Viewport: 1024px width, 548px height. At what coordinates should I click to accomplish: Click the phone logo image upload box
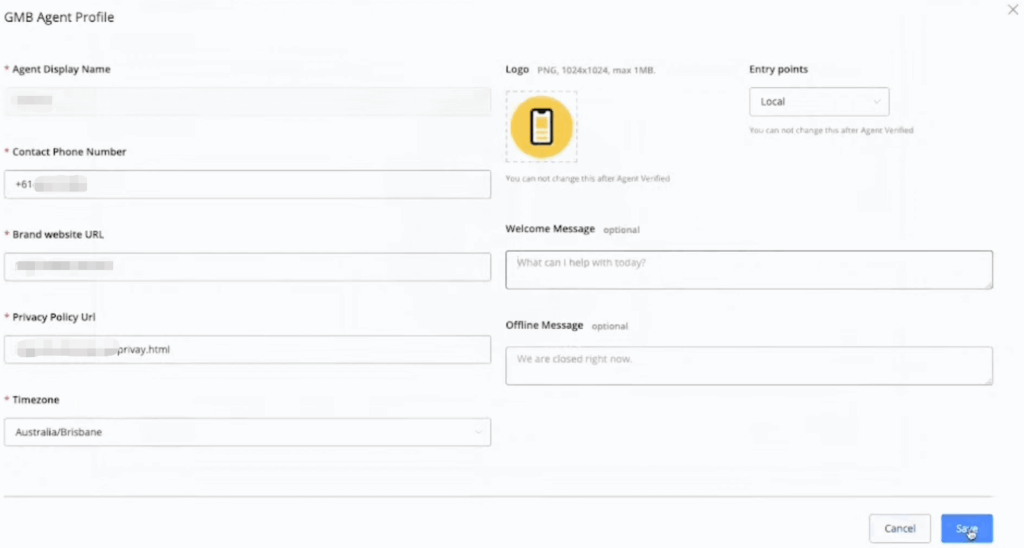(x=541, y=126)
